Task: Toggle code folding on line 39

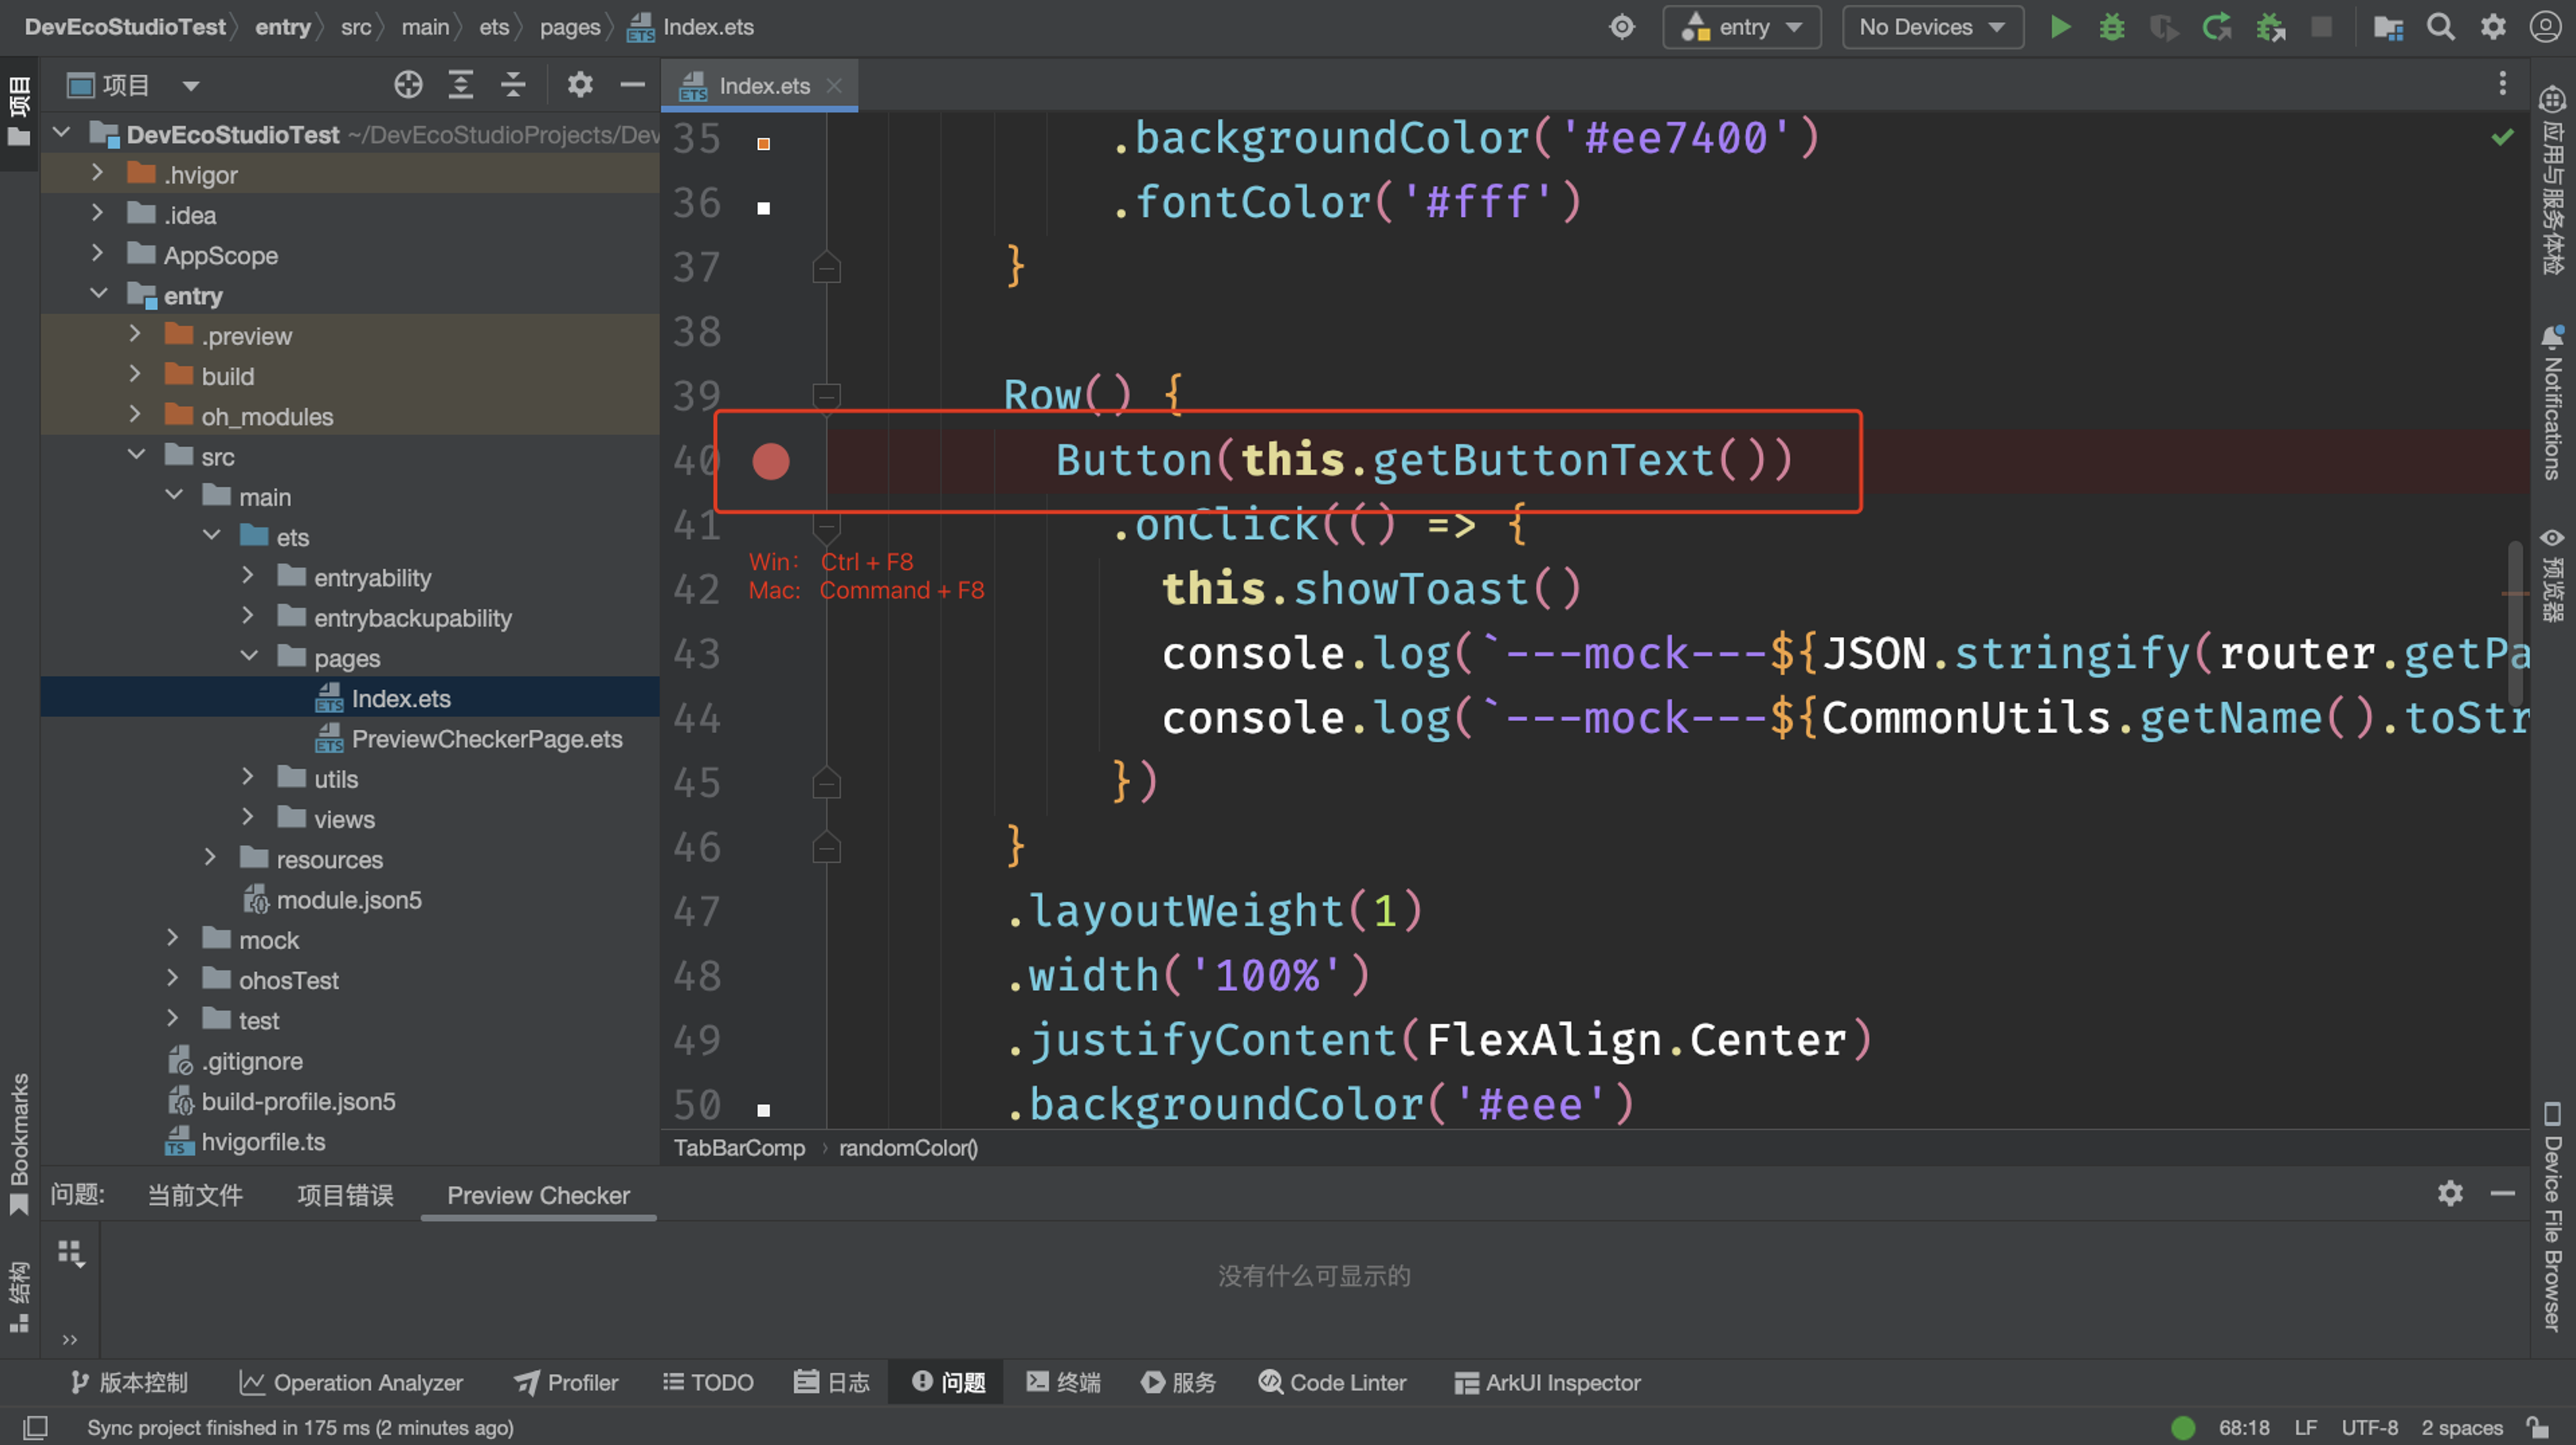Action: click(x=826, y=396)
